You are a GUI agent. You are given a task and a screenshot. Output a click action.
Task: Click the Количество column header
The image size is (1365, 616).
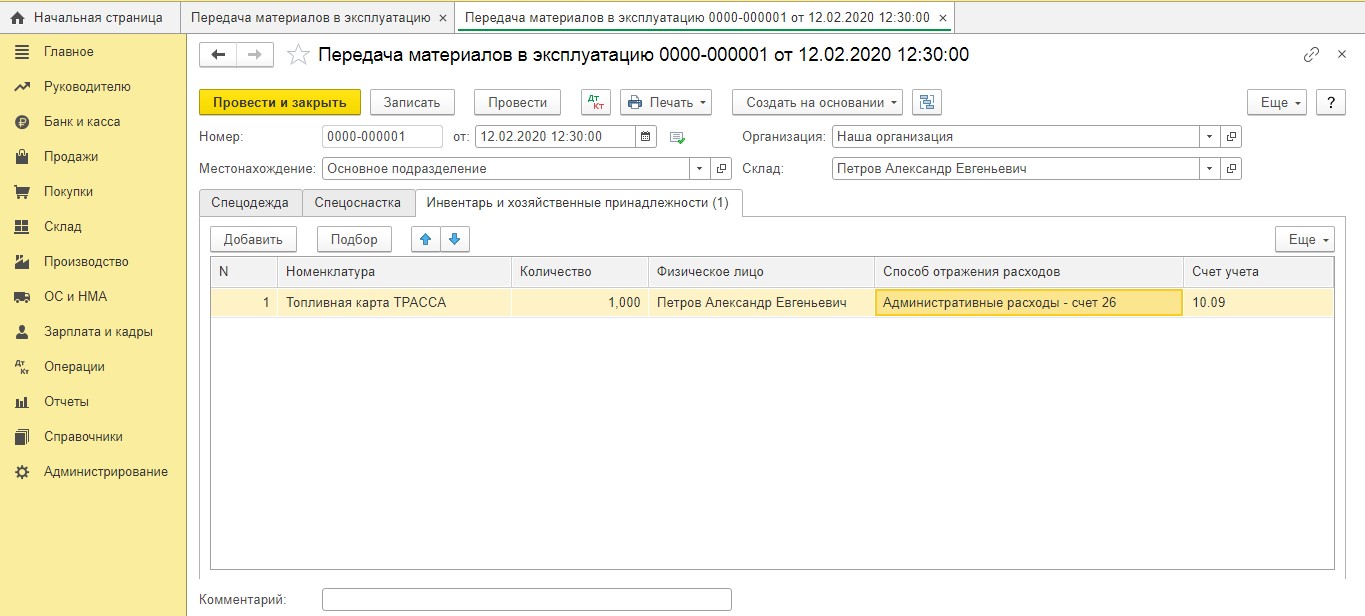(579, 272)
